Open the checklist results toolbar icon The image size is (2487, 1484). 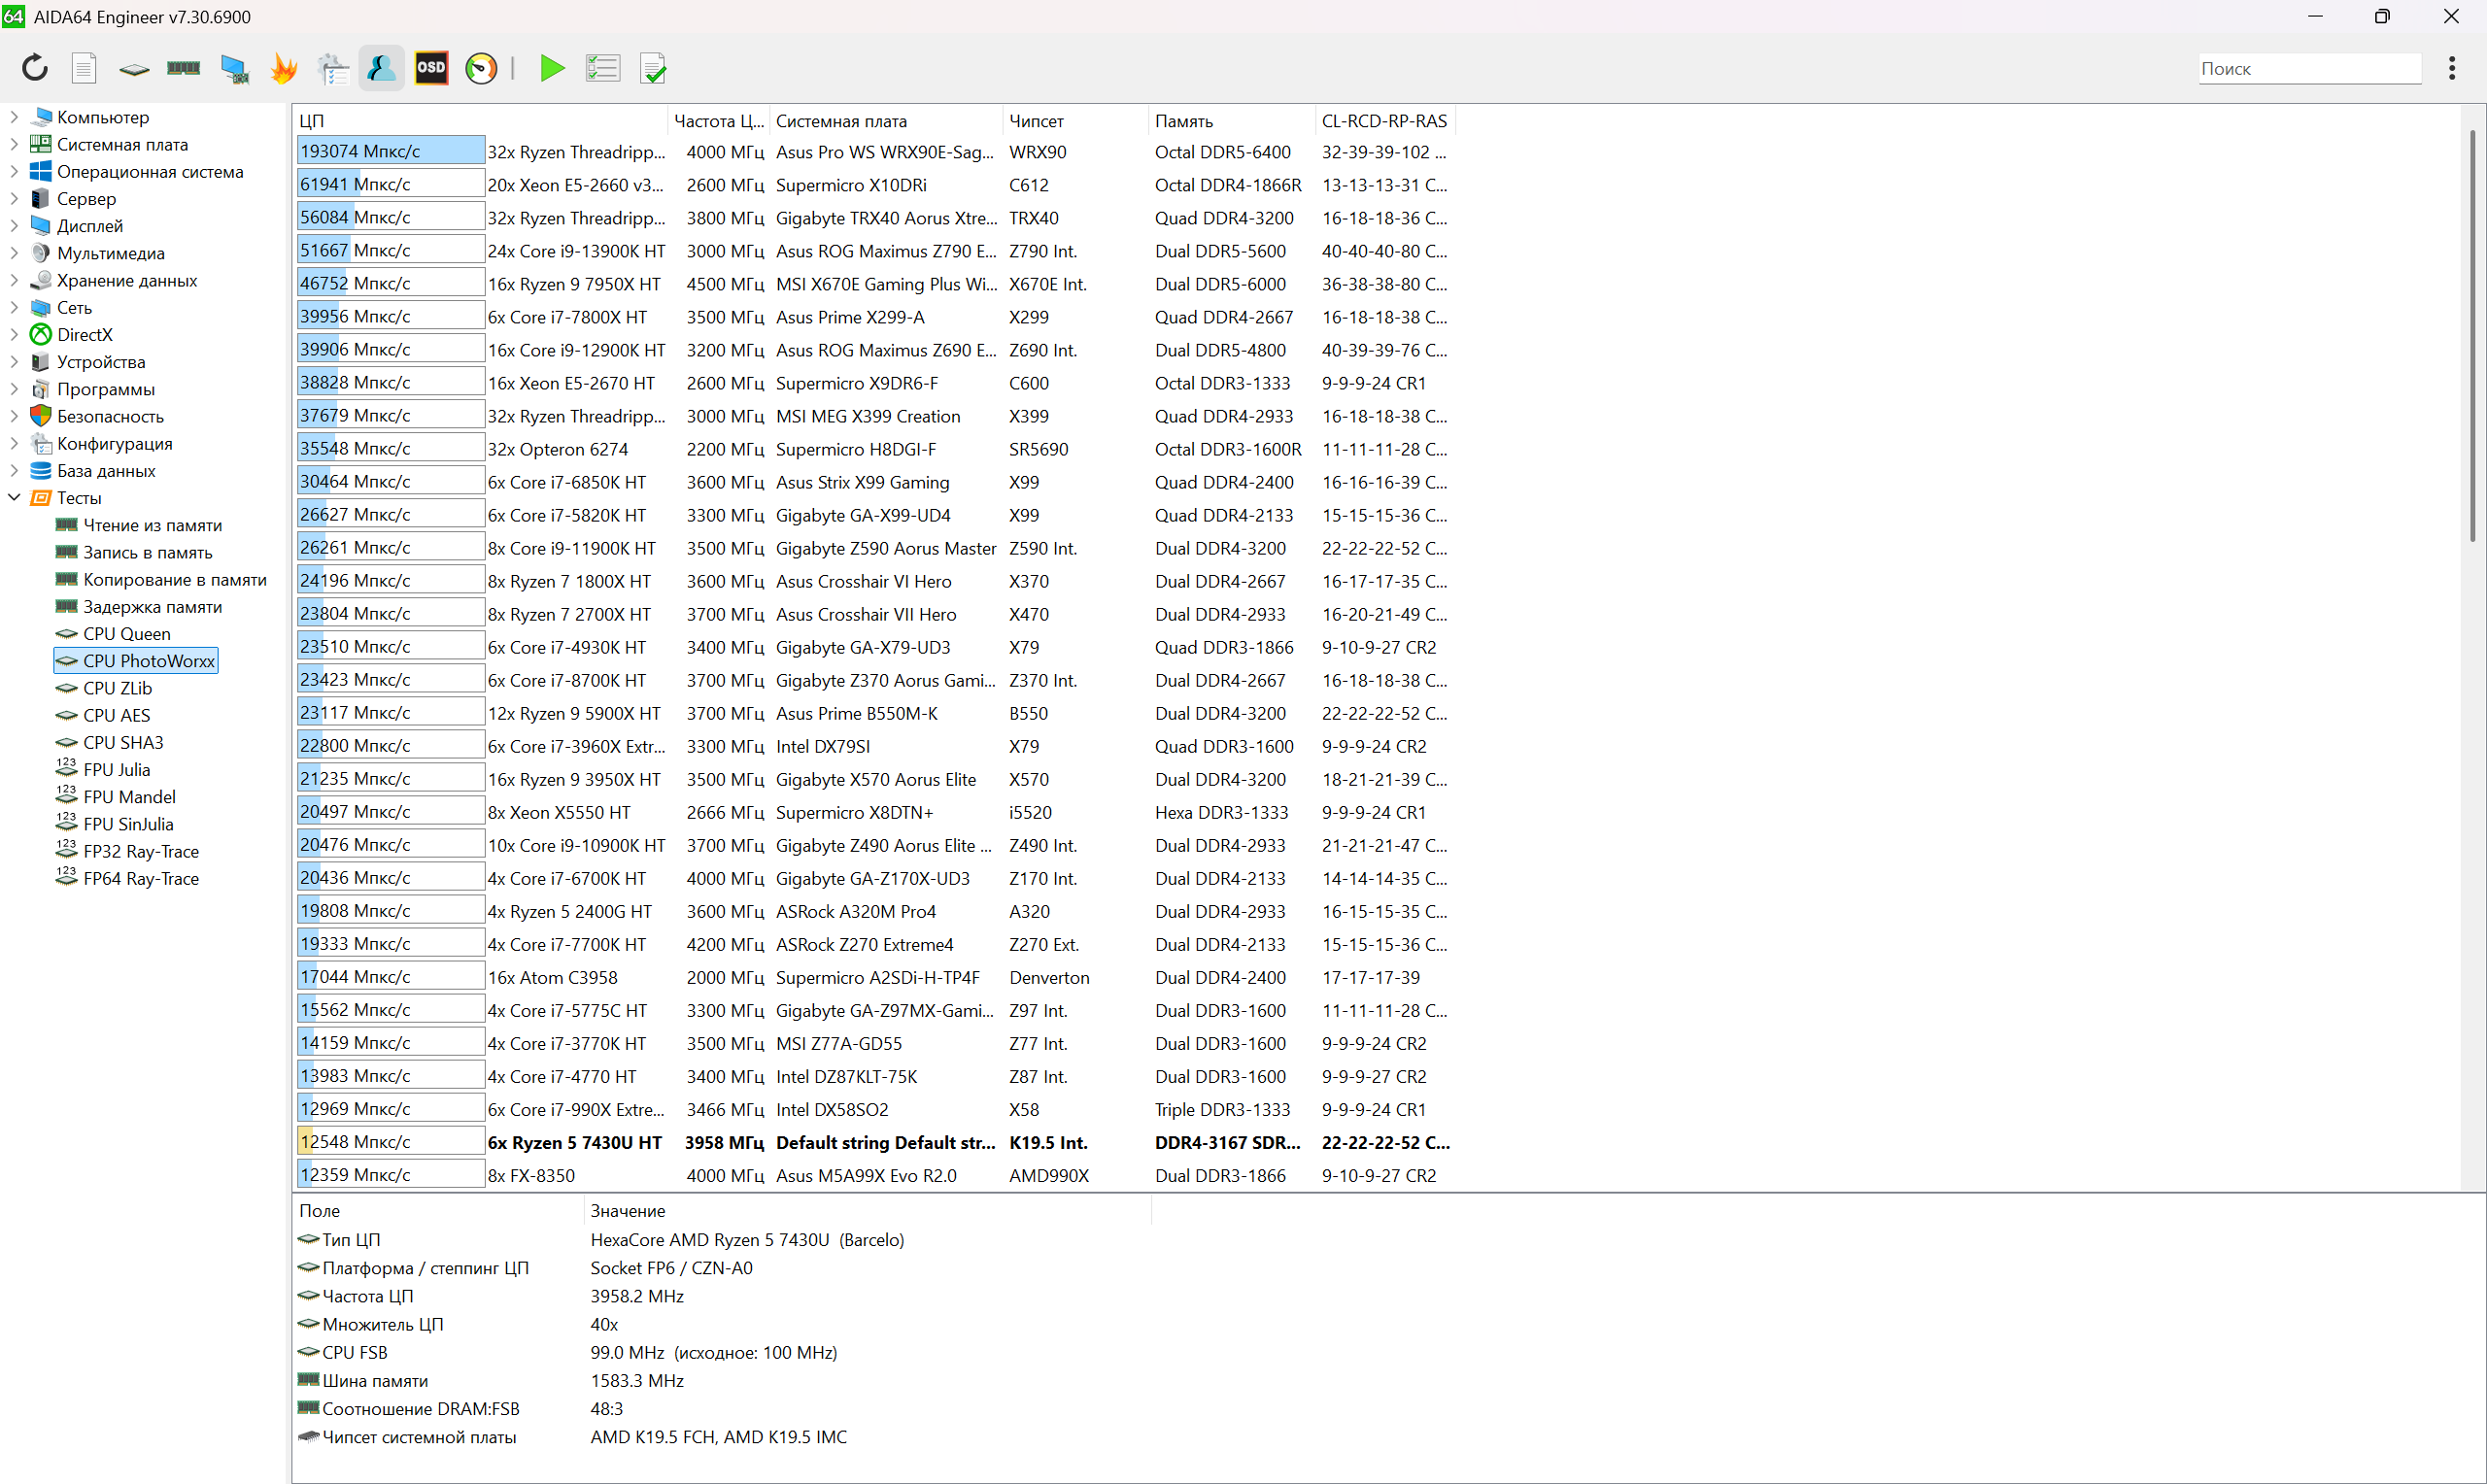(x=603, y=68)
